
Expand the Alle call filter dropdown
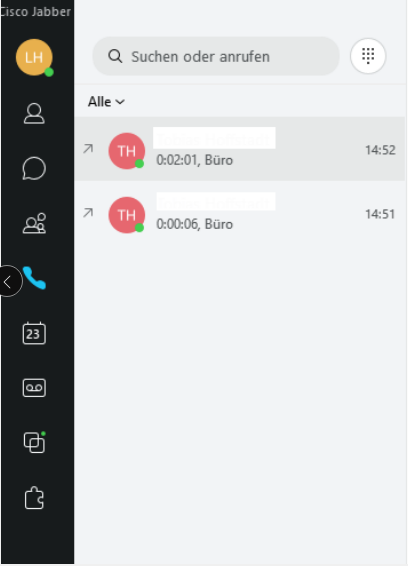pyautogui.click(x=106, y=102)
